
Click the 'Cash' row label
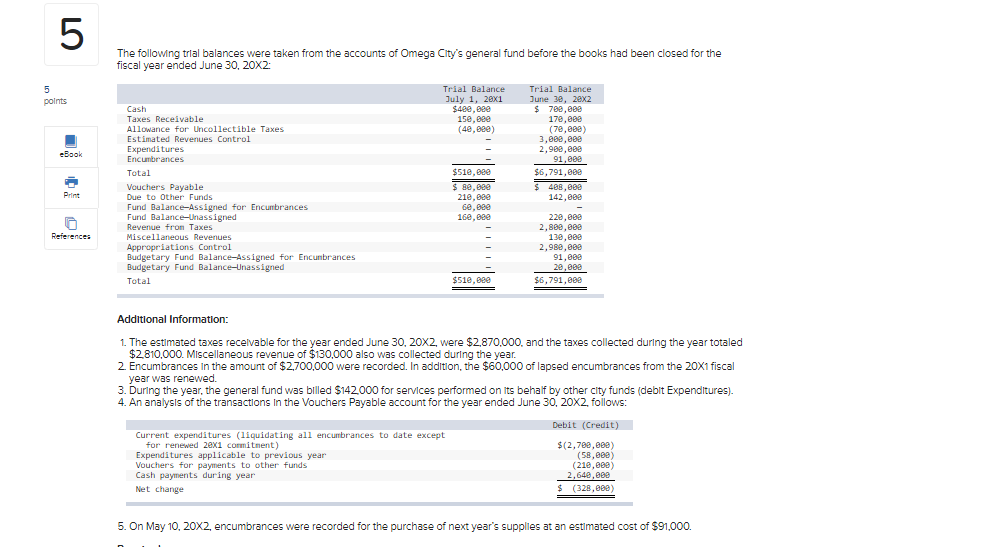(136, 109)
